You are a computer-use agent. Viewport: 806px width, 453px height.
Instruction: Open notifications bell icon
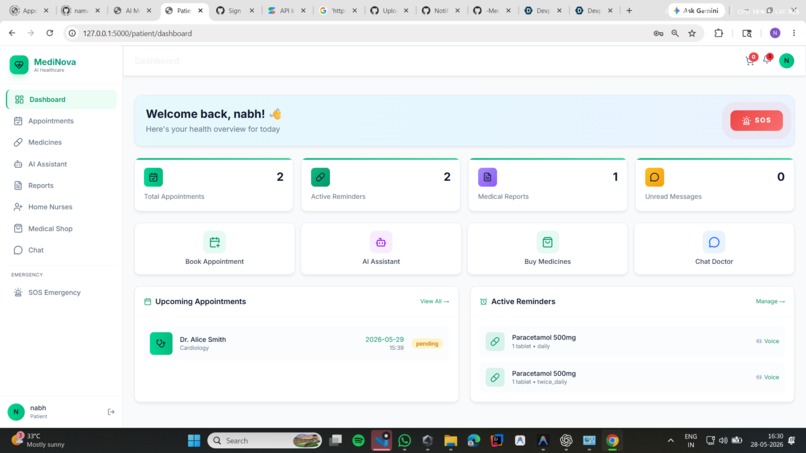click(x=767, y=60)
